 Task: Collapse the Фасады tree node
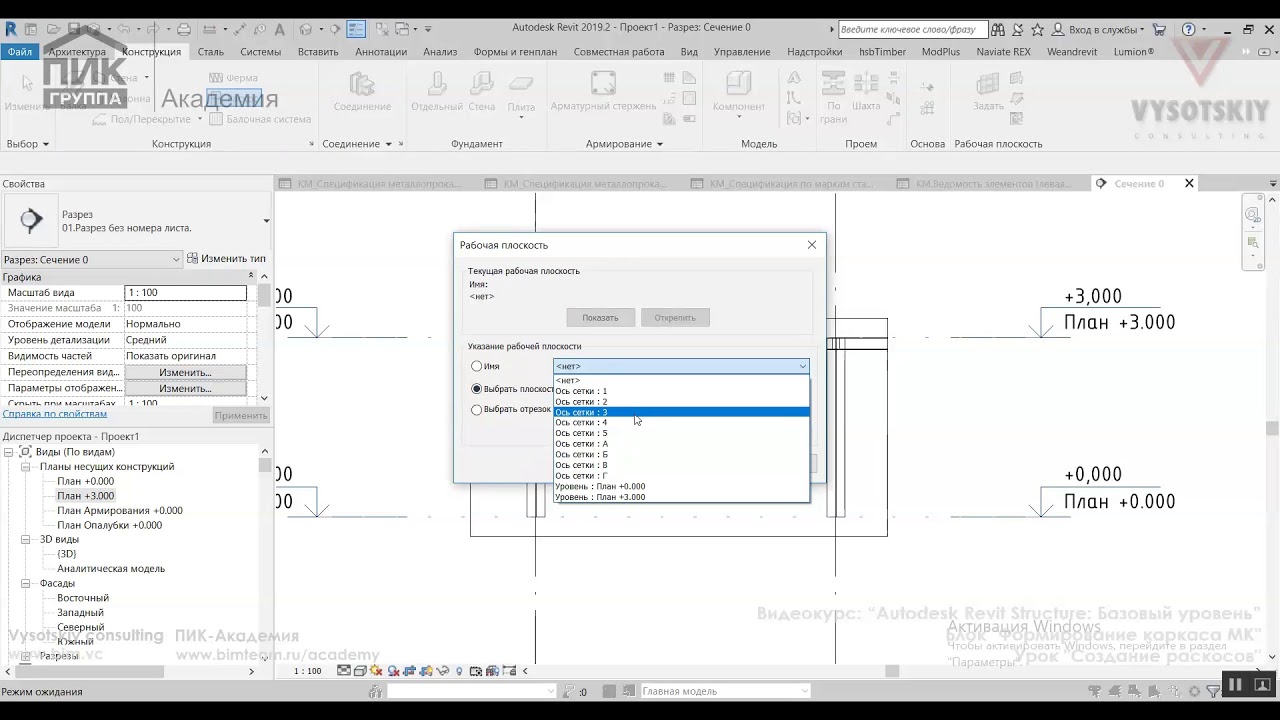pos(26,583)
